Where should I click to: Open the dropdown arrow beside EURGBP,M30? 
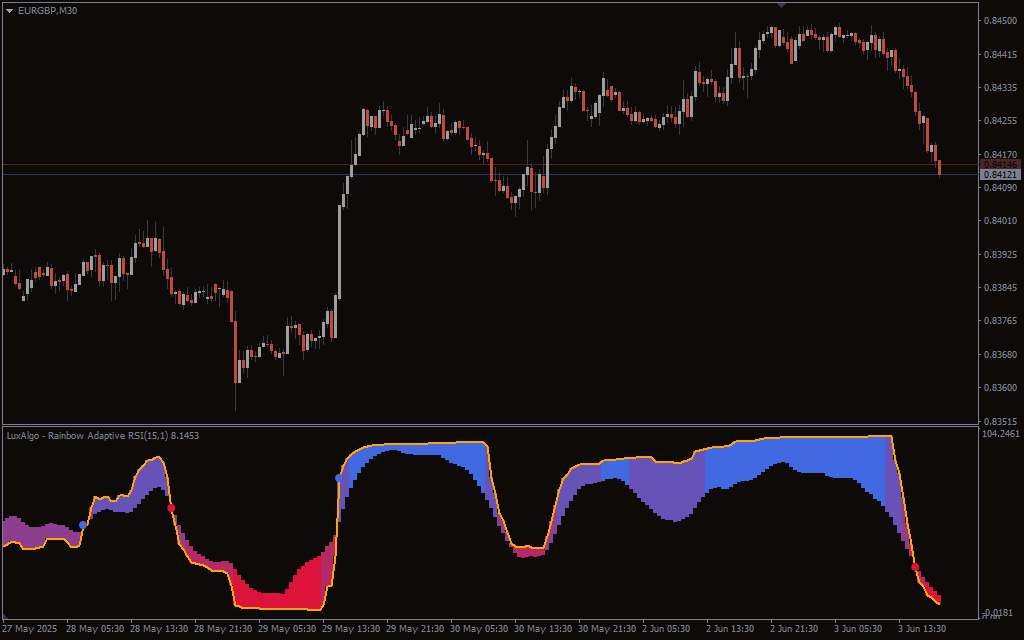[9, 10]
